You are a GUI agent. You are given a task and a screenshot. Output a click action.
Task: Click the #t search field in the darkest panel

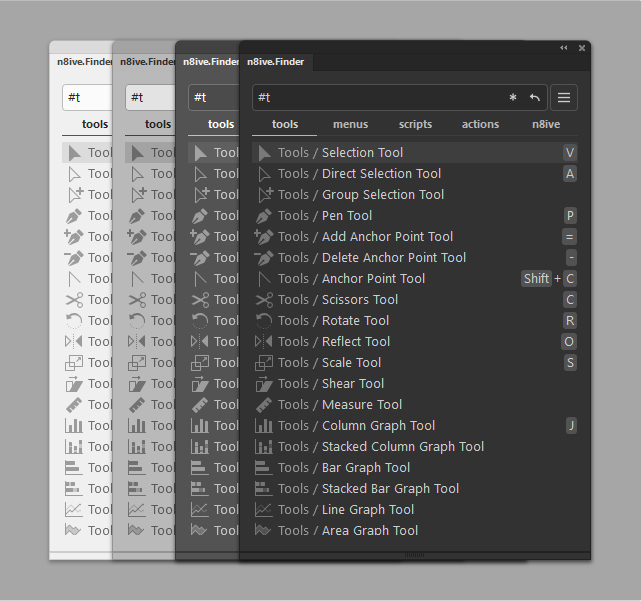(400, 98)
